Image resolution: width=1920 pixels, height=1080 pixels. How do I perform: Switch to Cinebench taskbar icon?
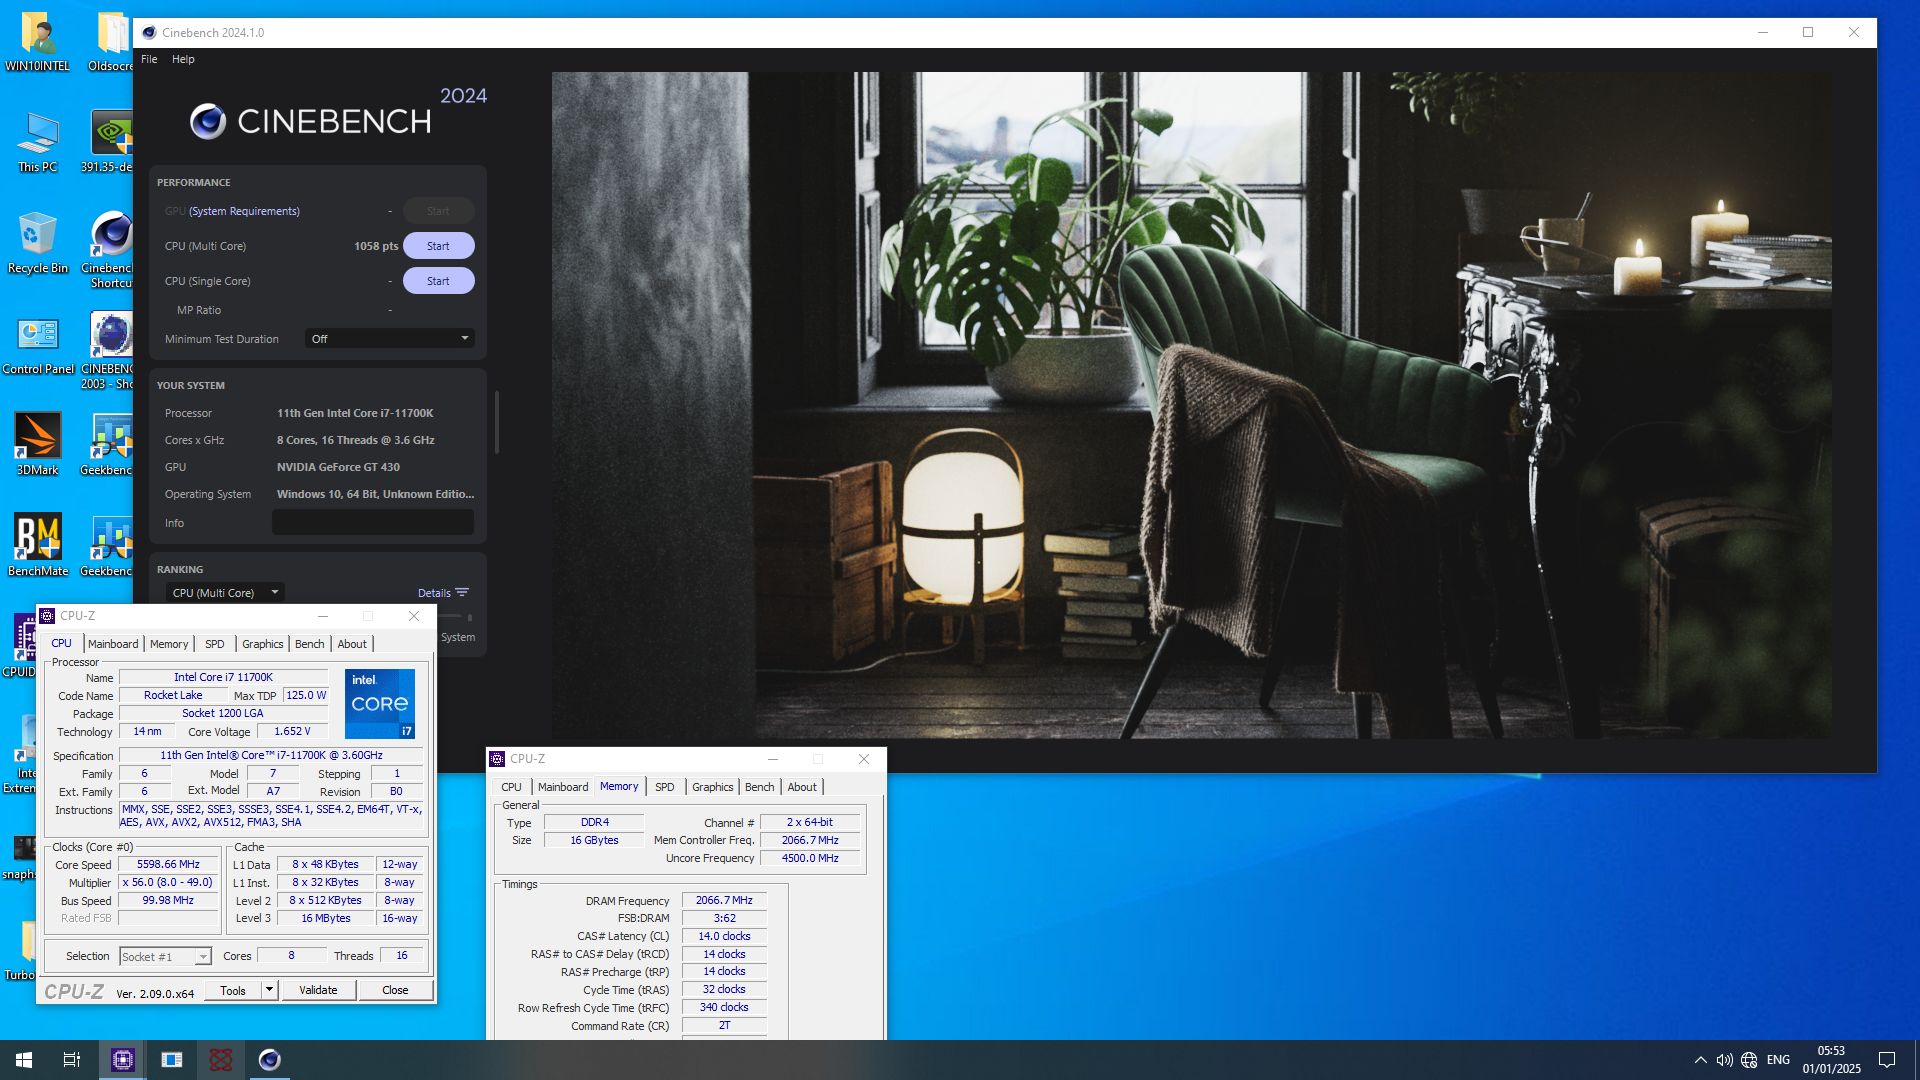click(269, 1060)
